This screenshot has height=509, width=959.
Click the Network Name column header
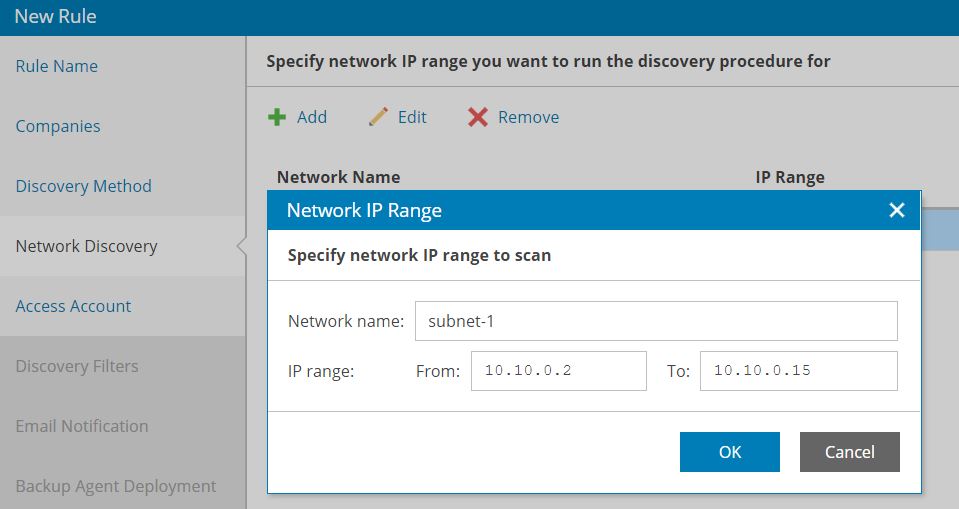click(338, 177)
